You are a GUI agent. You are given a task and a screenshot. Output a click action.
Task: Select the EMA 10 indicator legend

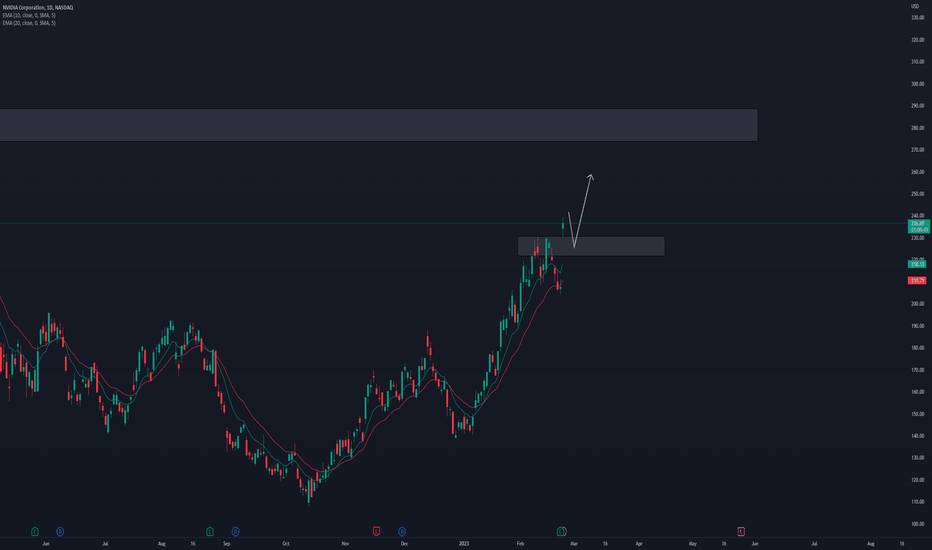(29, 15)
